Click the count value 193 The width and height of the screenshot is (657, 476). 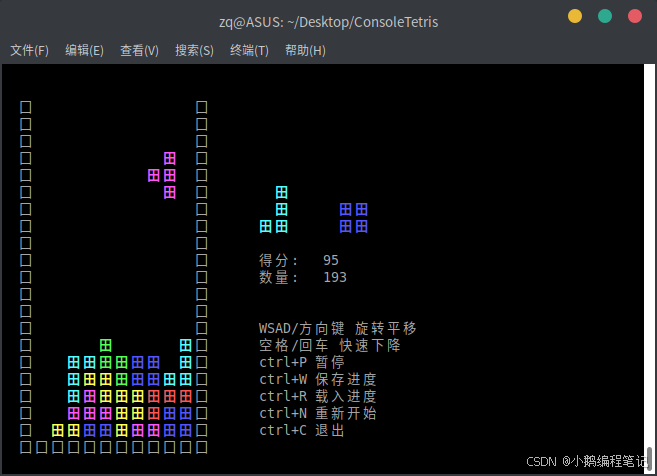pyautogui.click(x=335, y=277)
